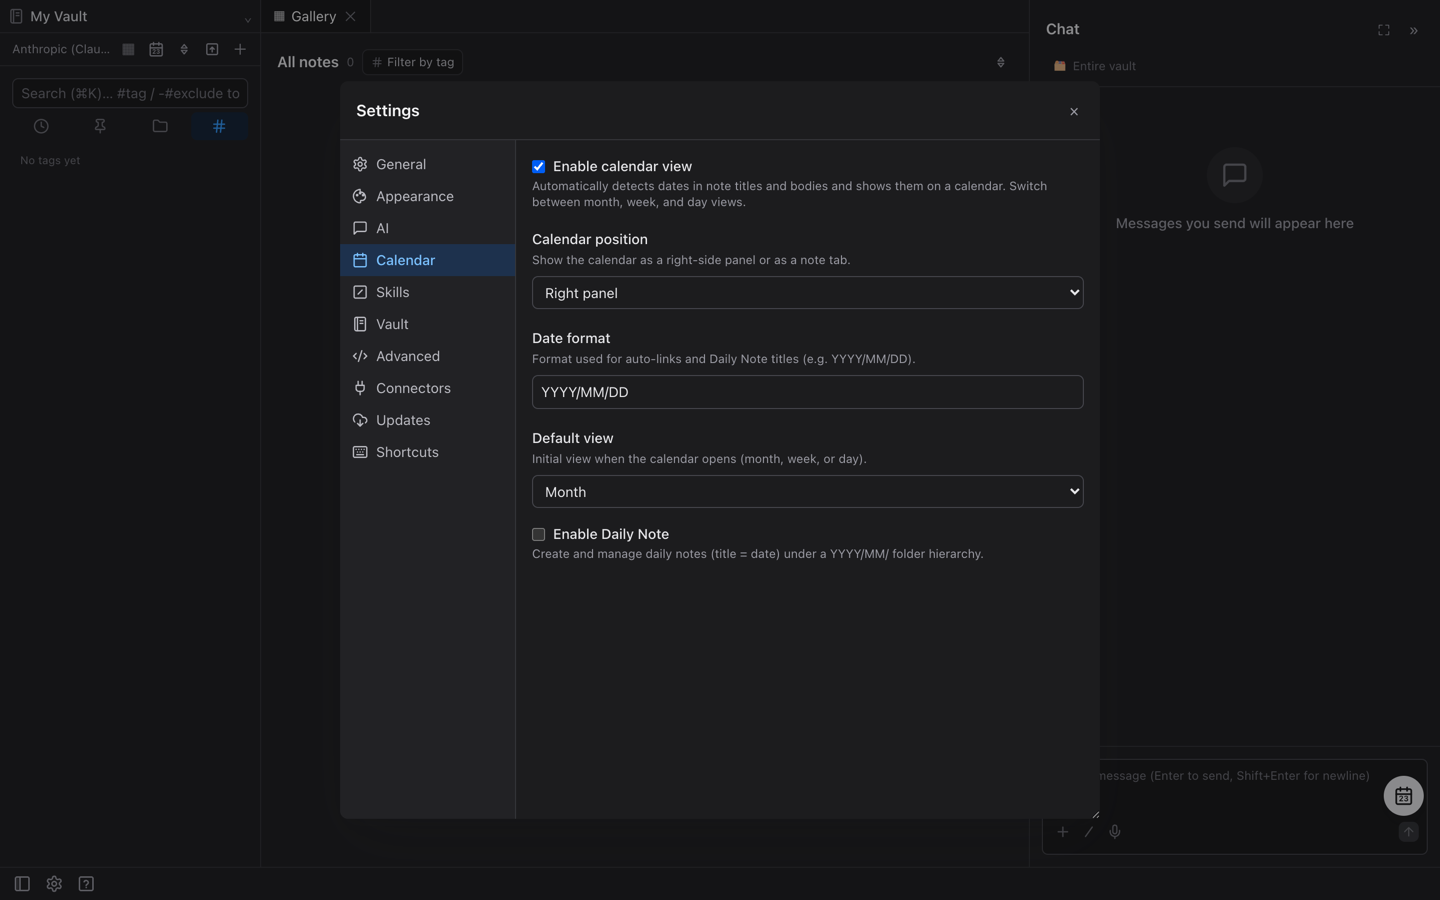
Task: Open AI settings section
Action: point(428,228)
